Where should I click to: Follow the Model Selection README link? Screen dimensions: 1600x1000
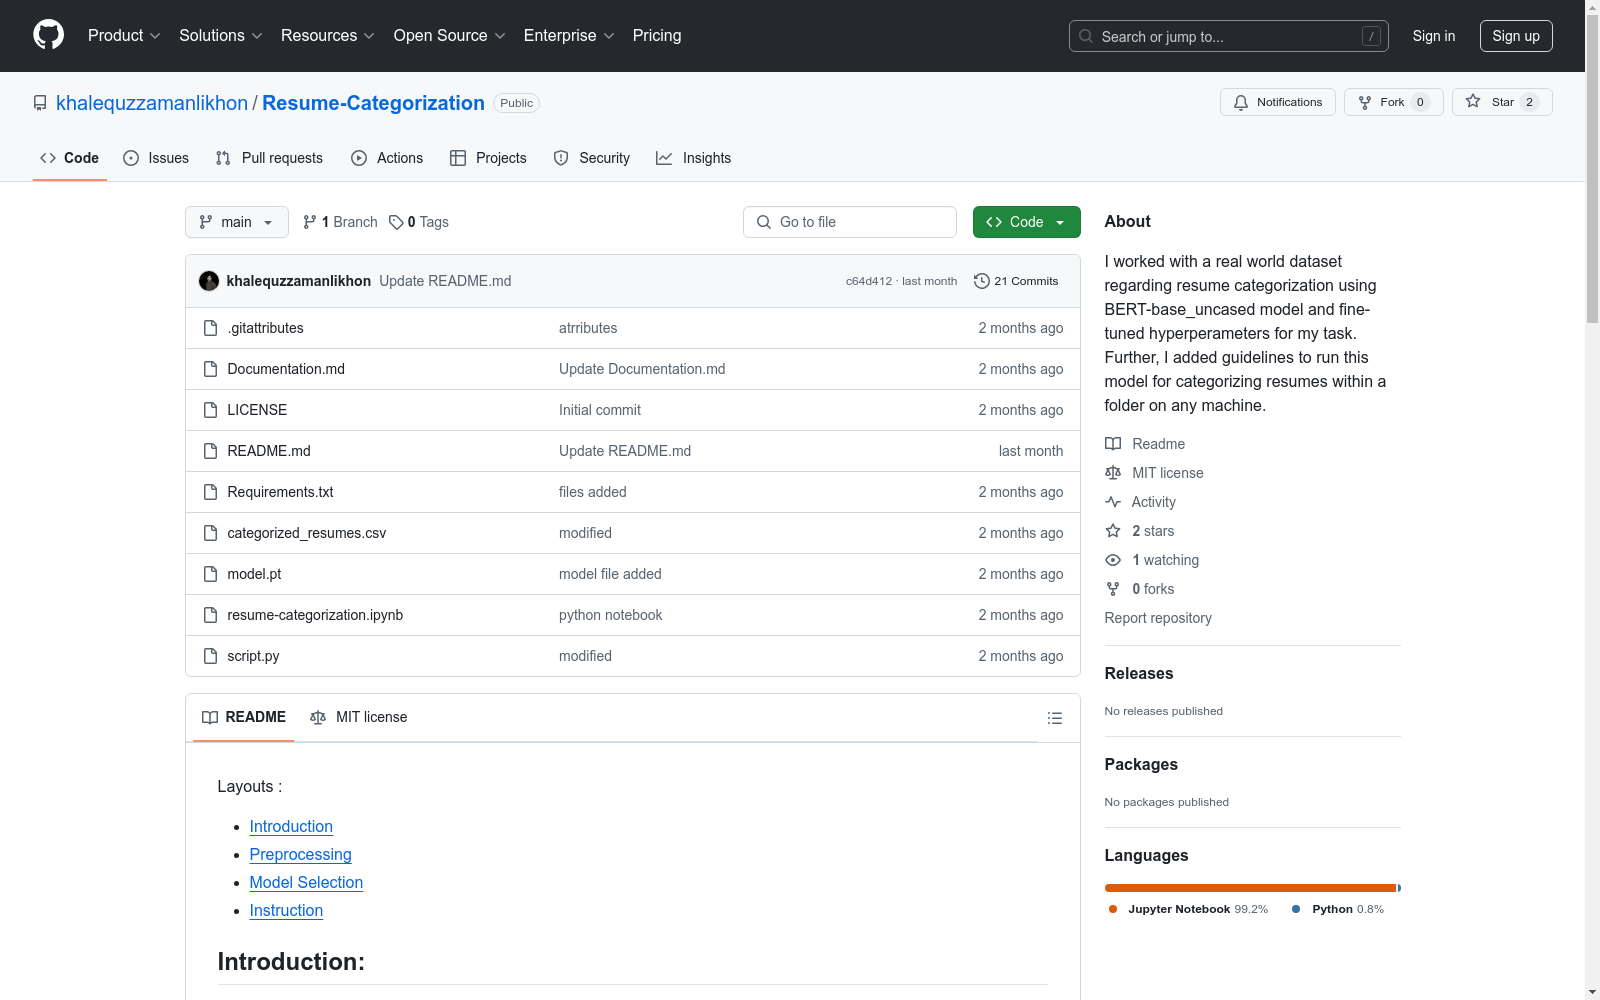[x=306, y=882]
